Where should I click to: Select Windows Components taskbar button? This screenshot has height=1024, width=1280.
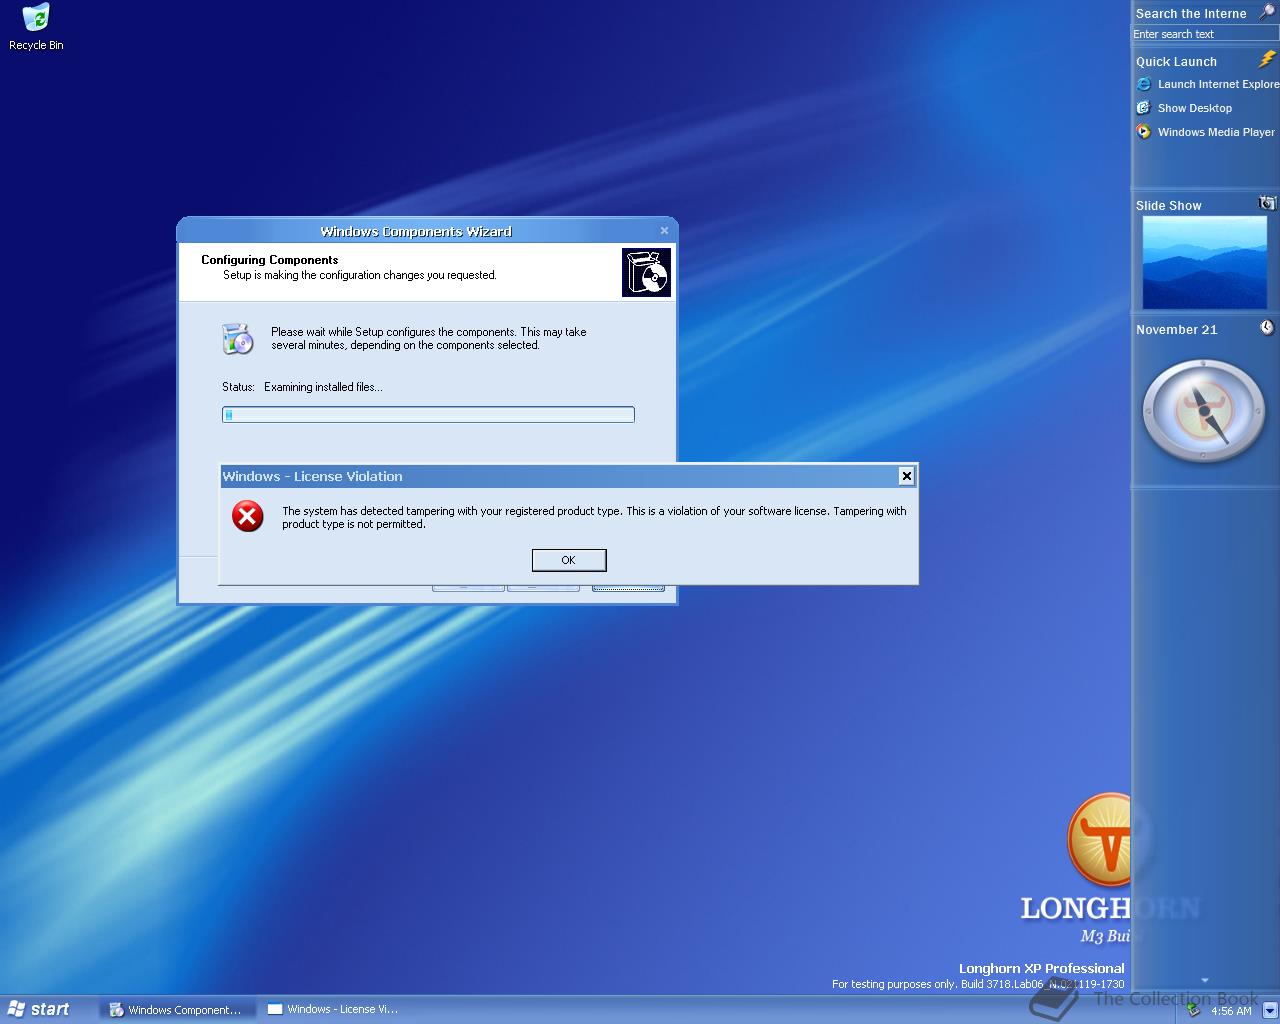[x=177, y=1010]
